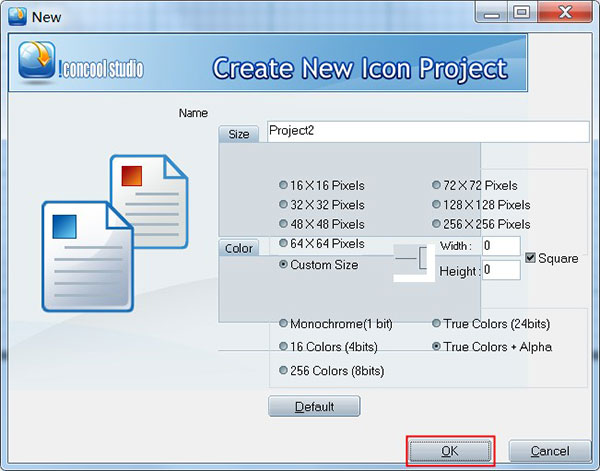This screenshot has width=600, height=471.
Task: Click the custom size preview box
Action: pos(414,263)
